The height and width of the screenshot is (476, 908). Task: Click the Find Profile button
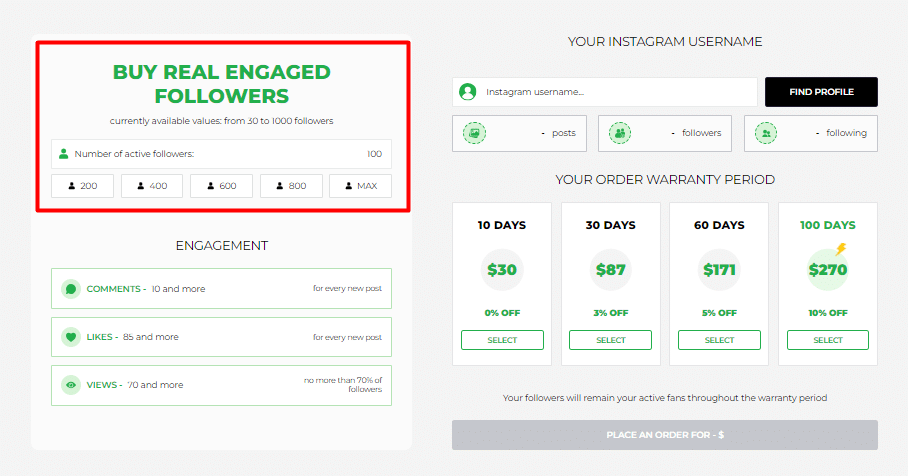821,91
